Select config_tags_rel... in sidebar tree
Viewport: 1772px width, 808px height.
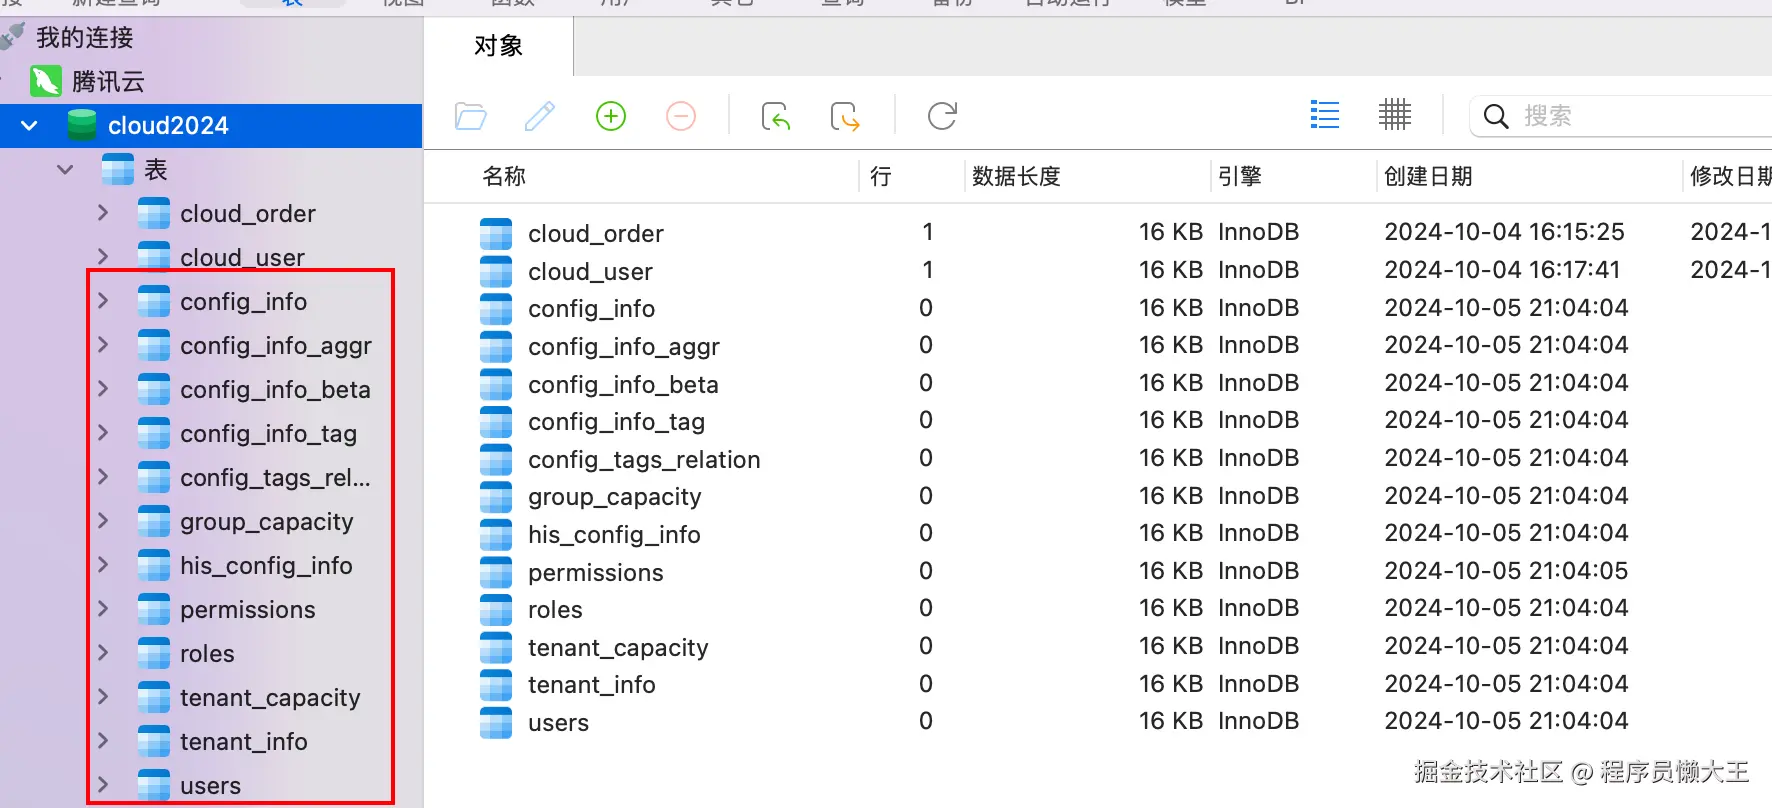pyautogui.click(x=275, y=478)
